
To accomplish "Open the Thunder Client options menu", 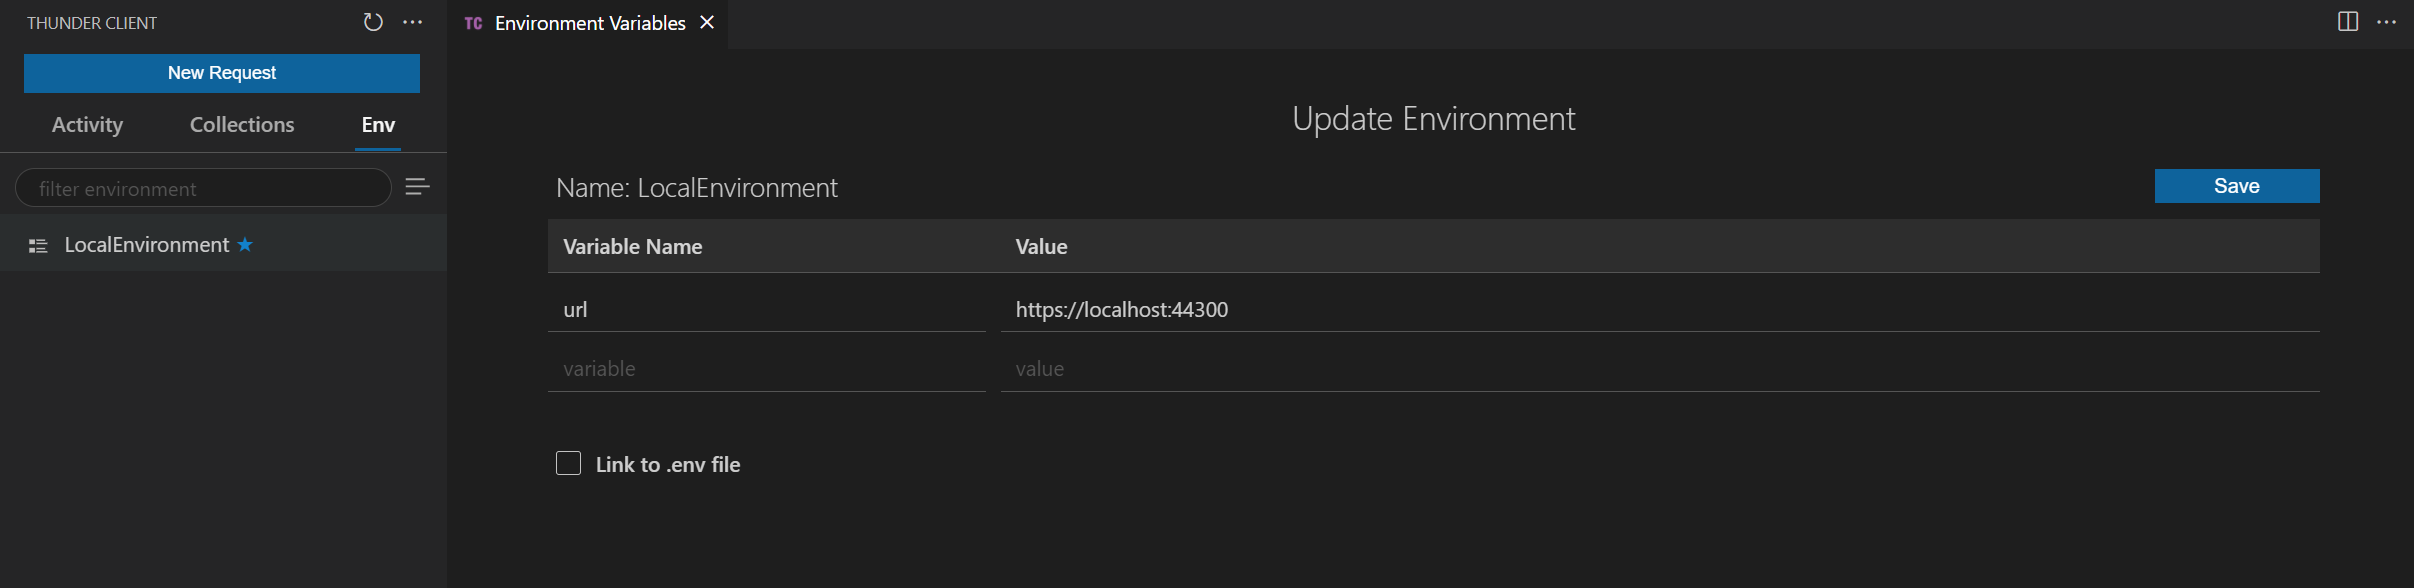I will (413, 22).
